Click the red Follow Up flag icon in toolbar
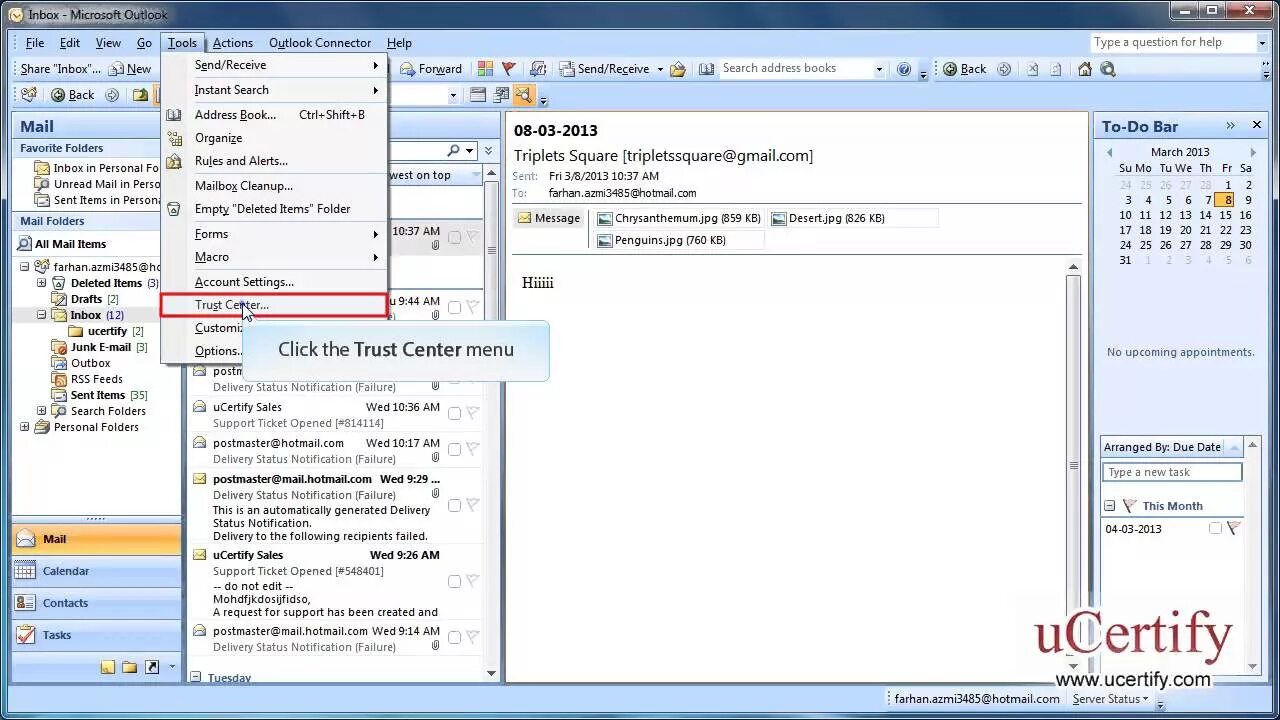This screenshot has height=720, width=1280. [x=509, y=69]
